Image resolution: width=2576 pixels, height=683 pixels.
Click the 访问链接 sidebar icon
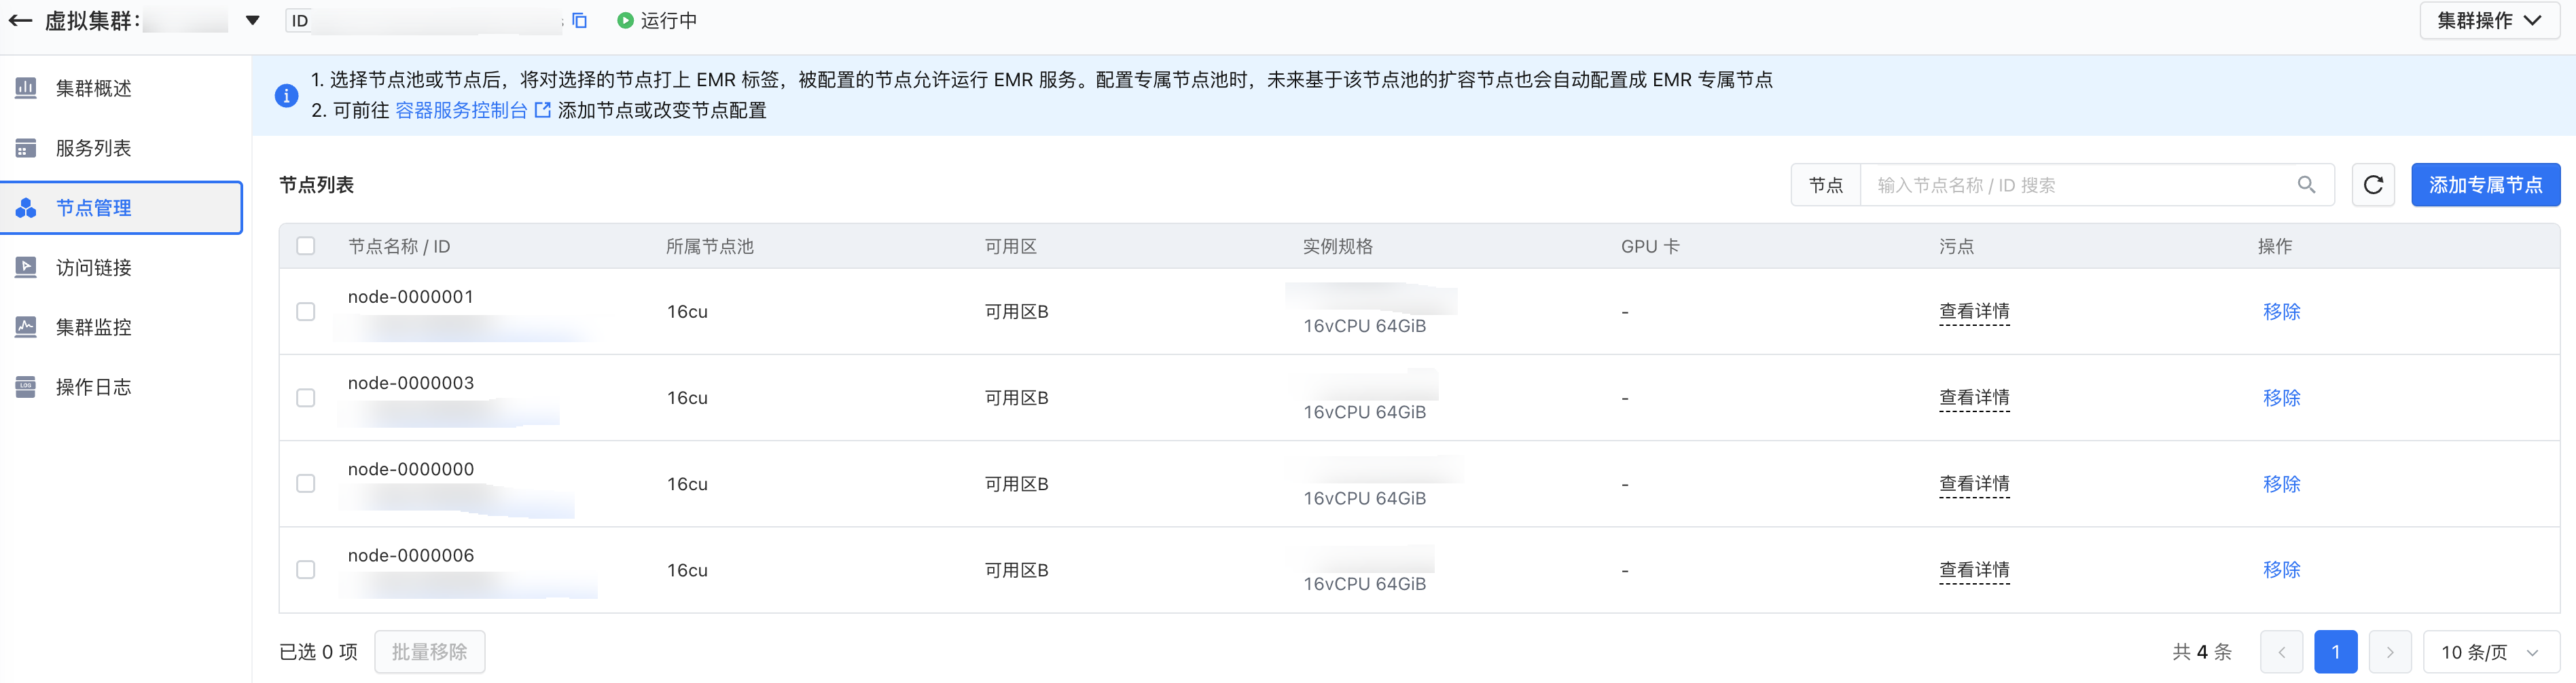[26, 267]
